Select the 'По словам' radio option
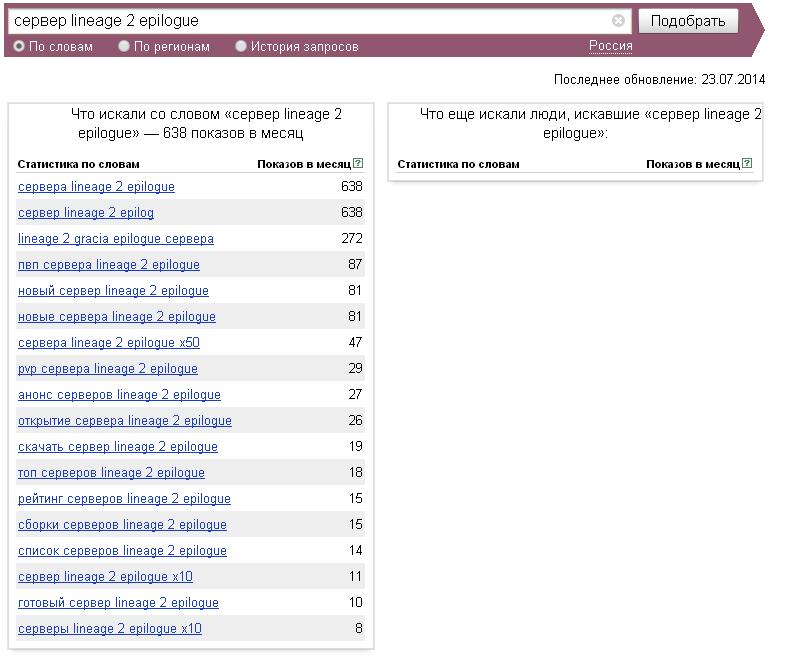 pos(19,46)
